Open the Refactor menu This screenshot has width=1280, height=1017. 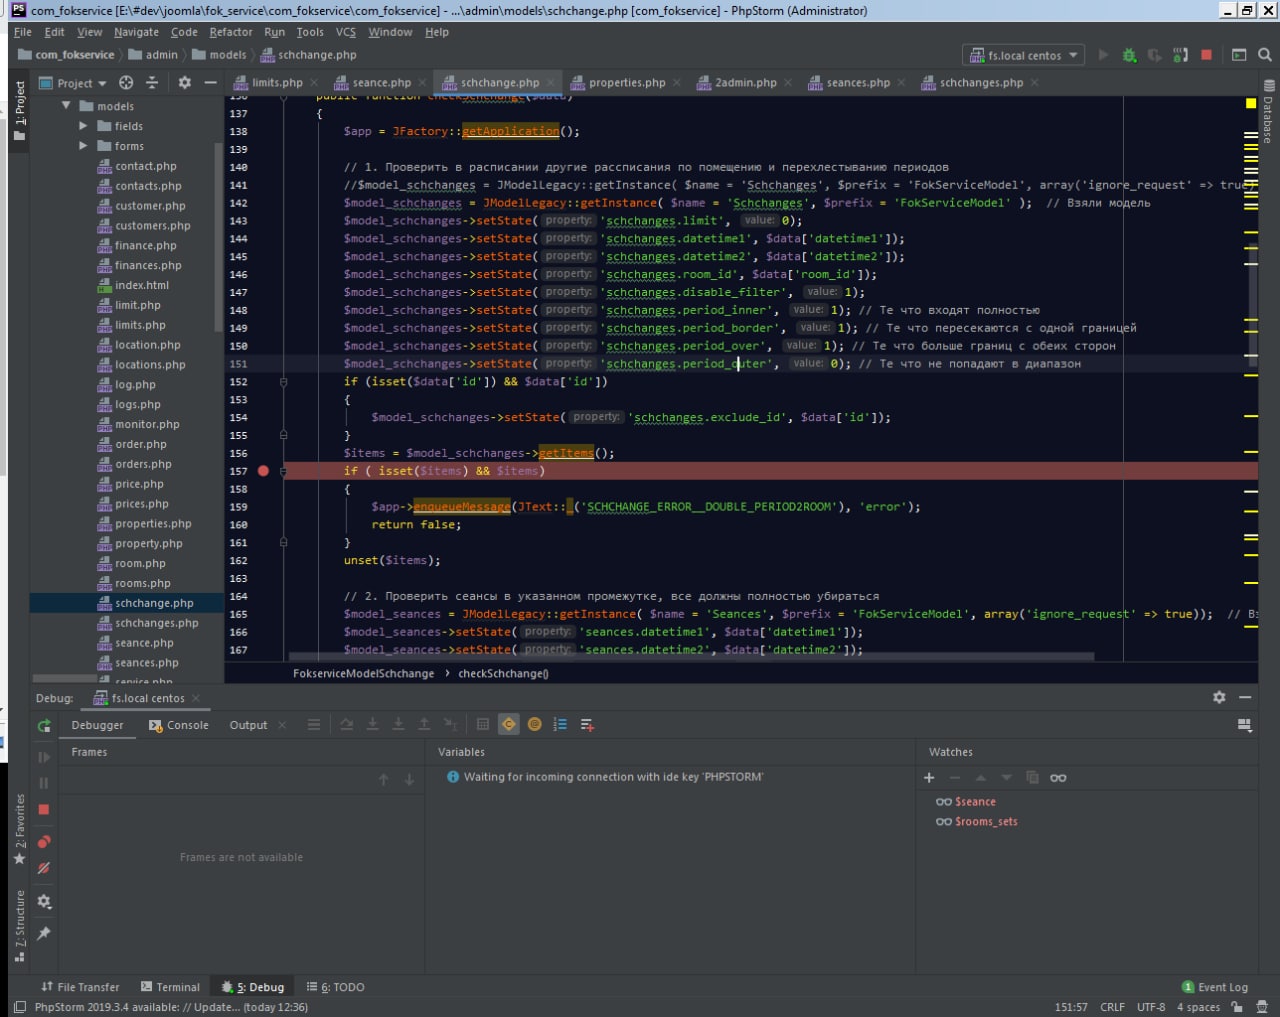(230, 32)
